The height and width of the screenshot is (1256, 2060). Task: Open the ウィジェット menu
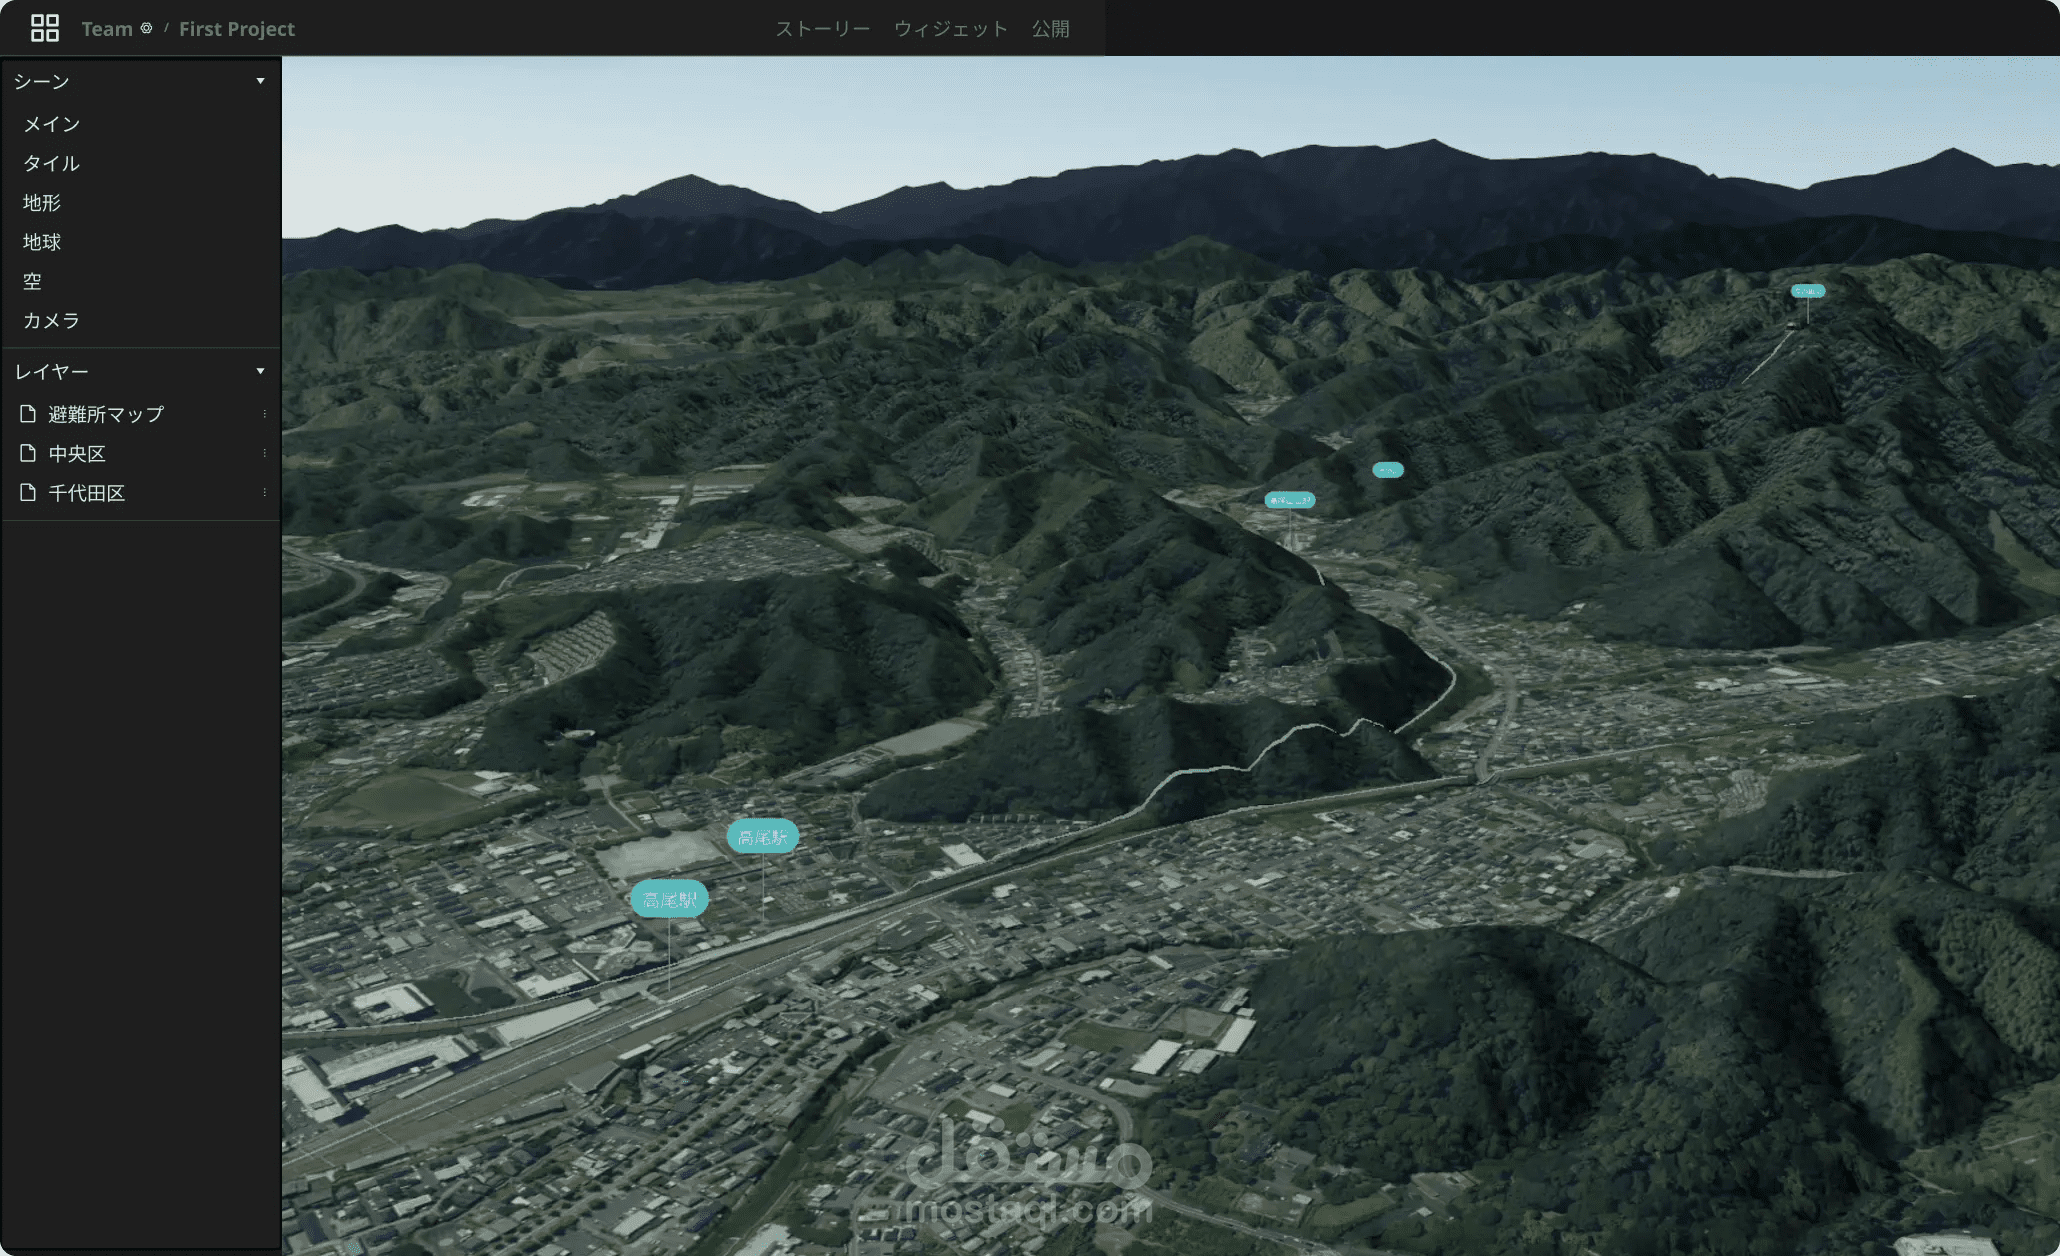point(951,28)
